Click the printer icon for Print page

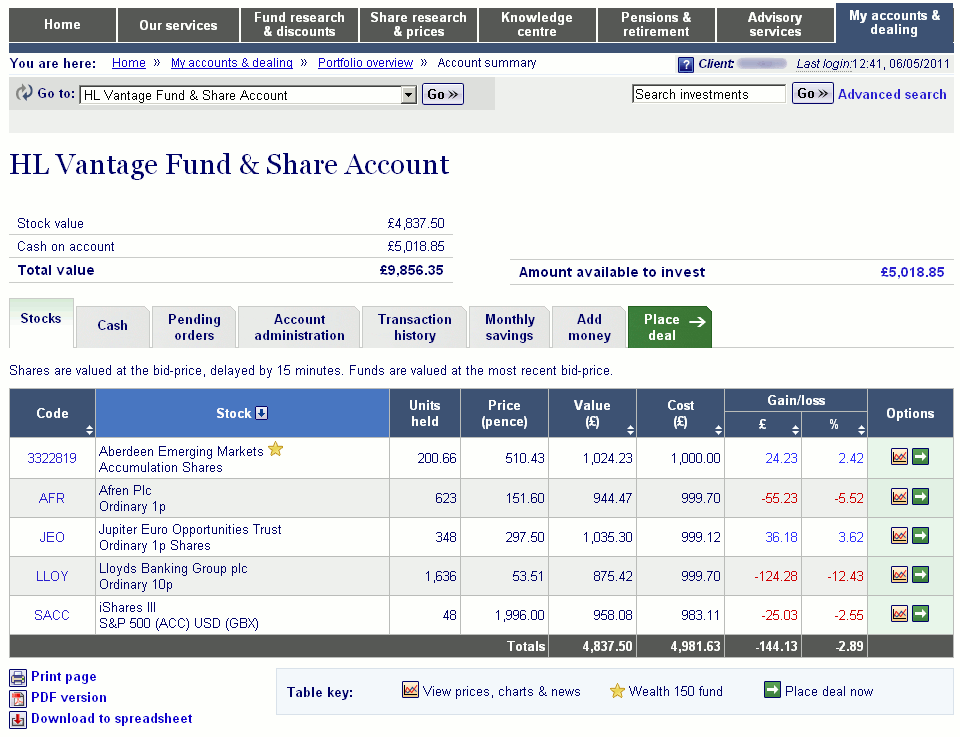click(18, 678)
